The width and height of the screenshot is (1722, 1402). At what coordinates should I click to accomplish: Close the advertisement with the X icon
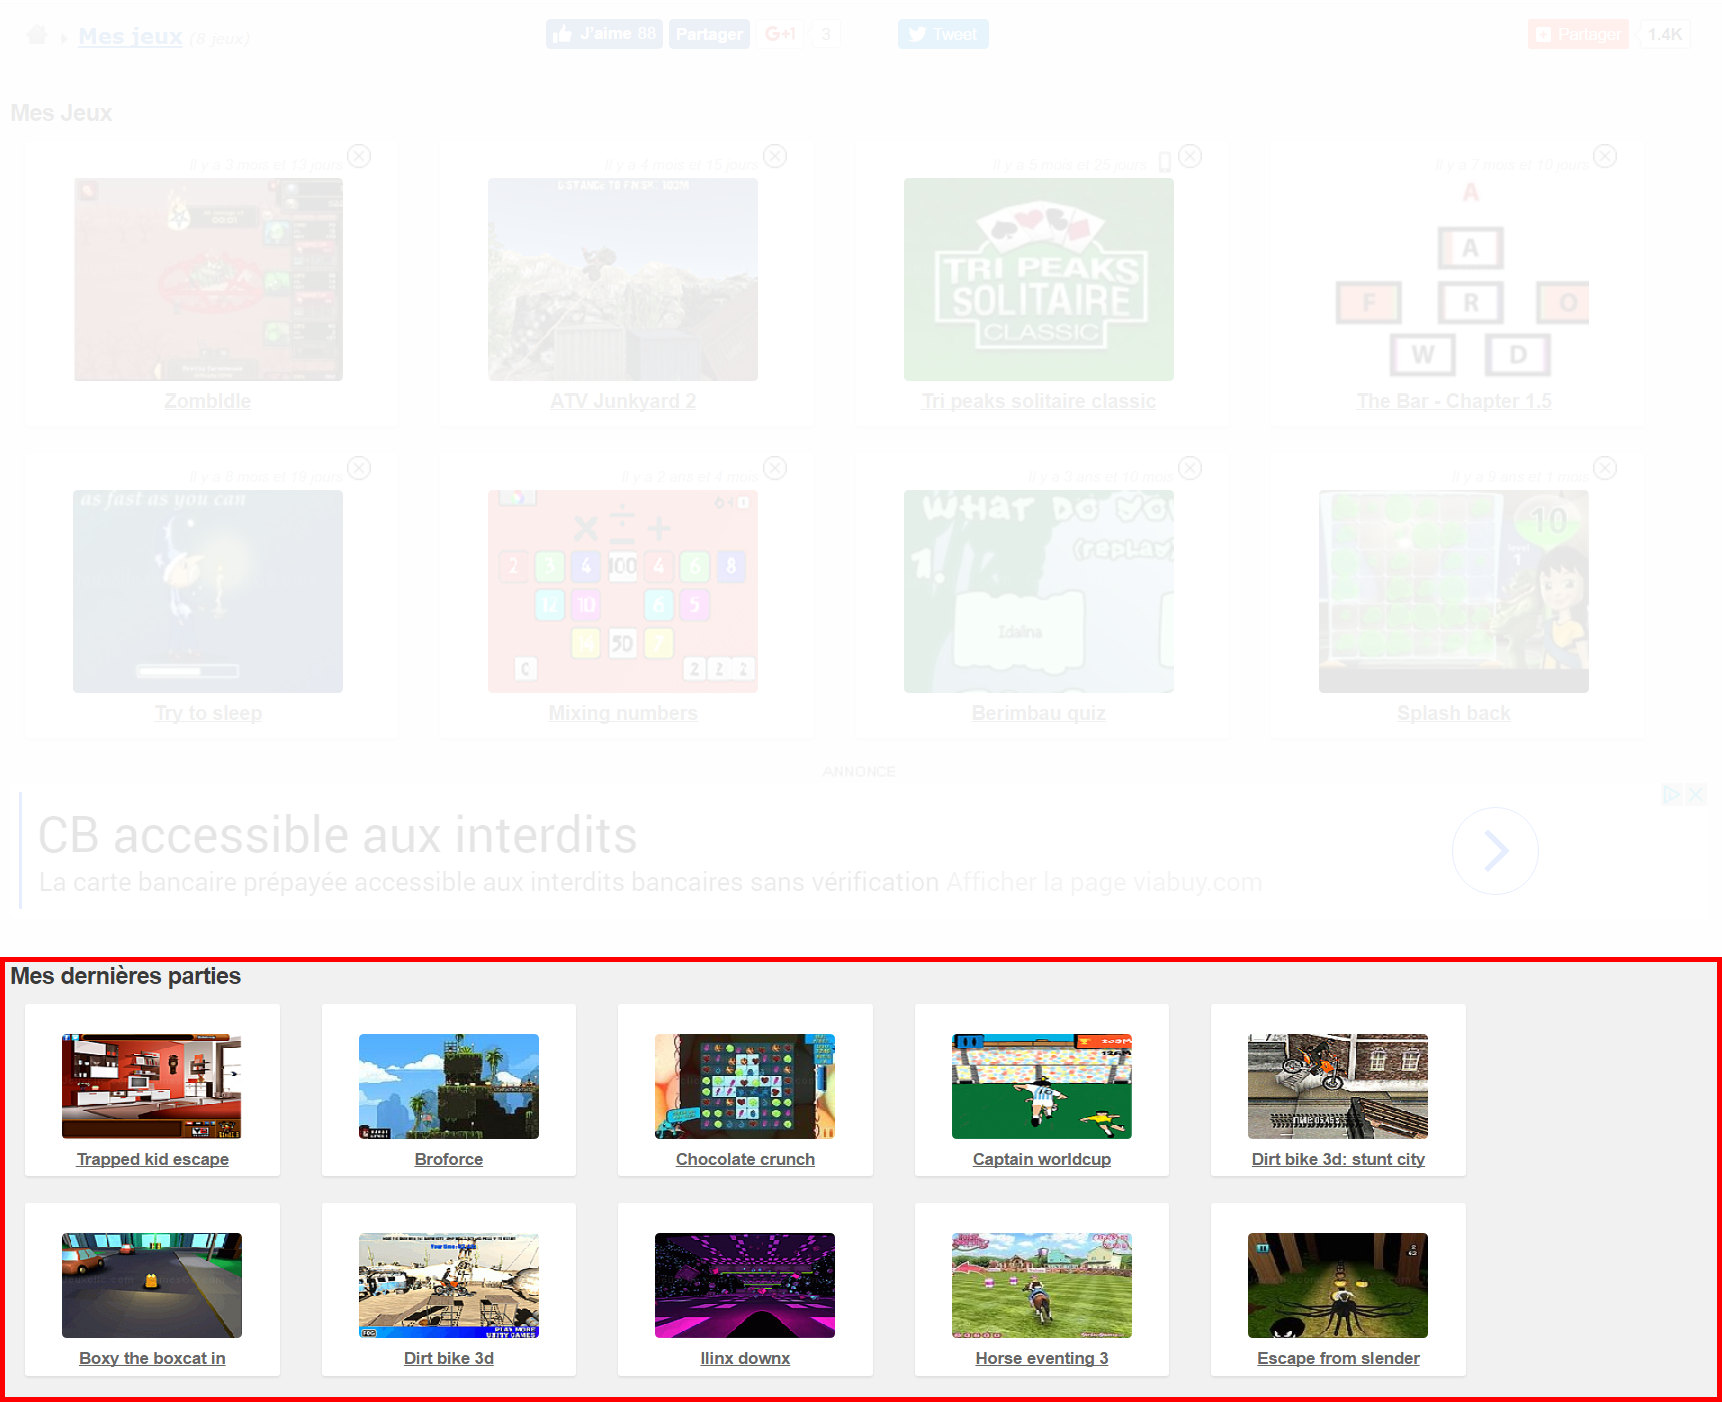tap(1696, 794)
